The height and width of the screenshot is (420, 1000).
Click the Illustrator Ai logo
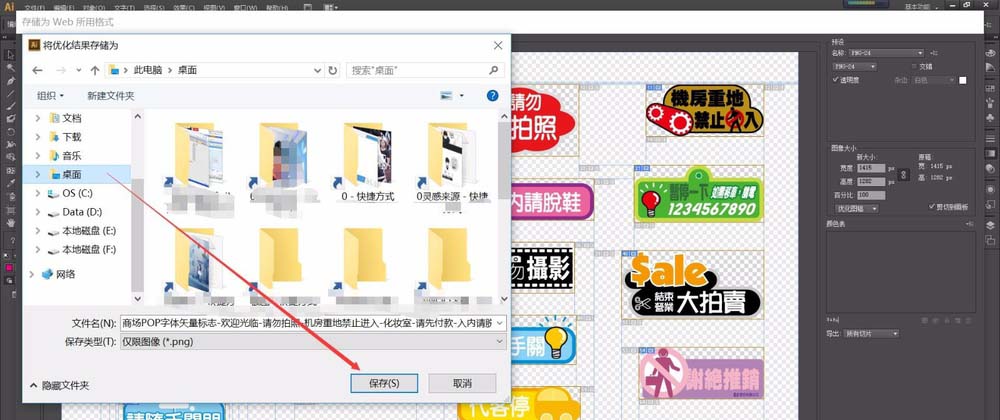pos(9,6)
